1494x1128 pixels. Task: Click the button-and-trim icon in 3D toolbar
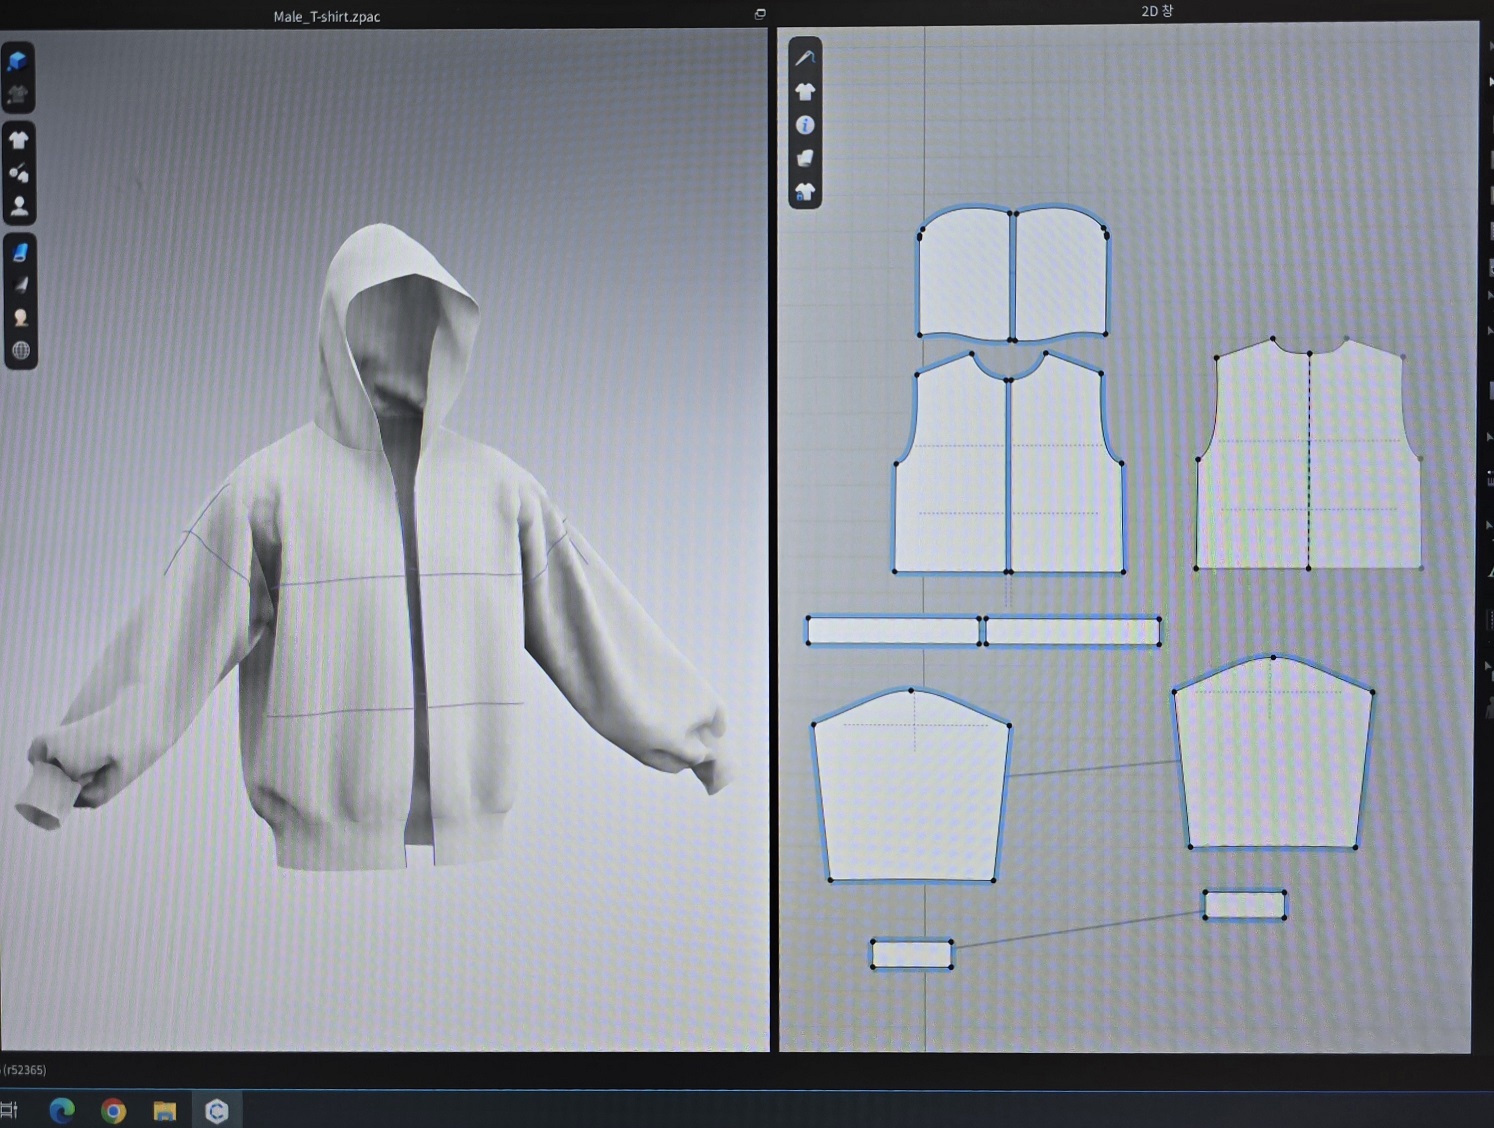click(x=18, y=173)
